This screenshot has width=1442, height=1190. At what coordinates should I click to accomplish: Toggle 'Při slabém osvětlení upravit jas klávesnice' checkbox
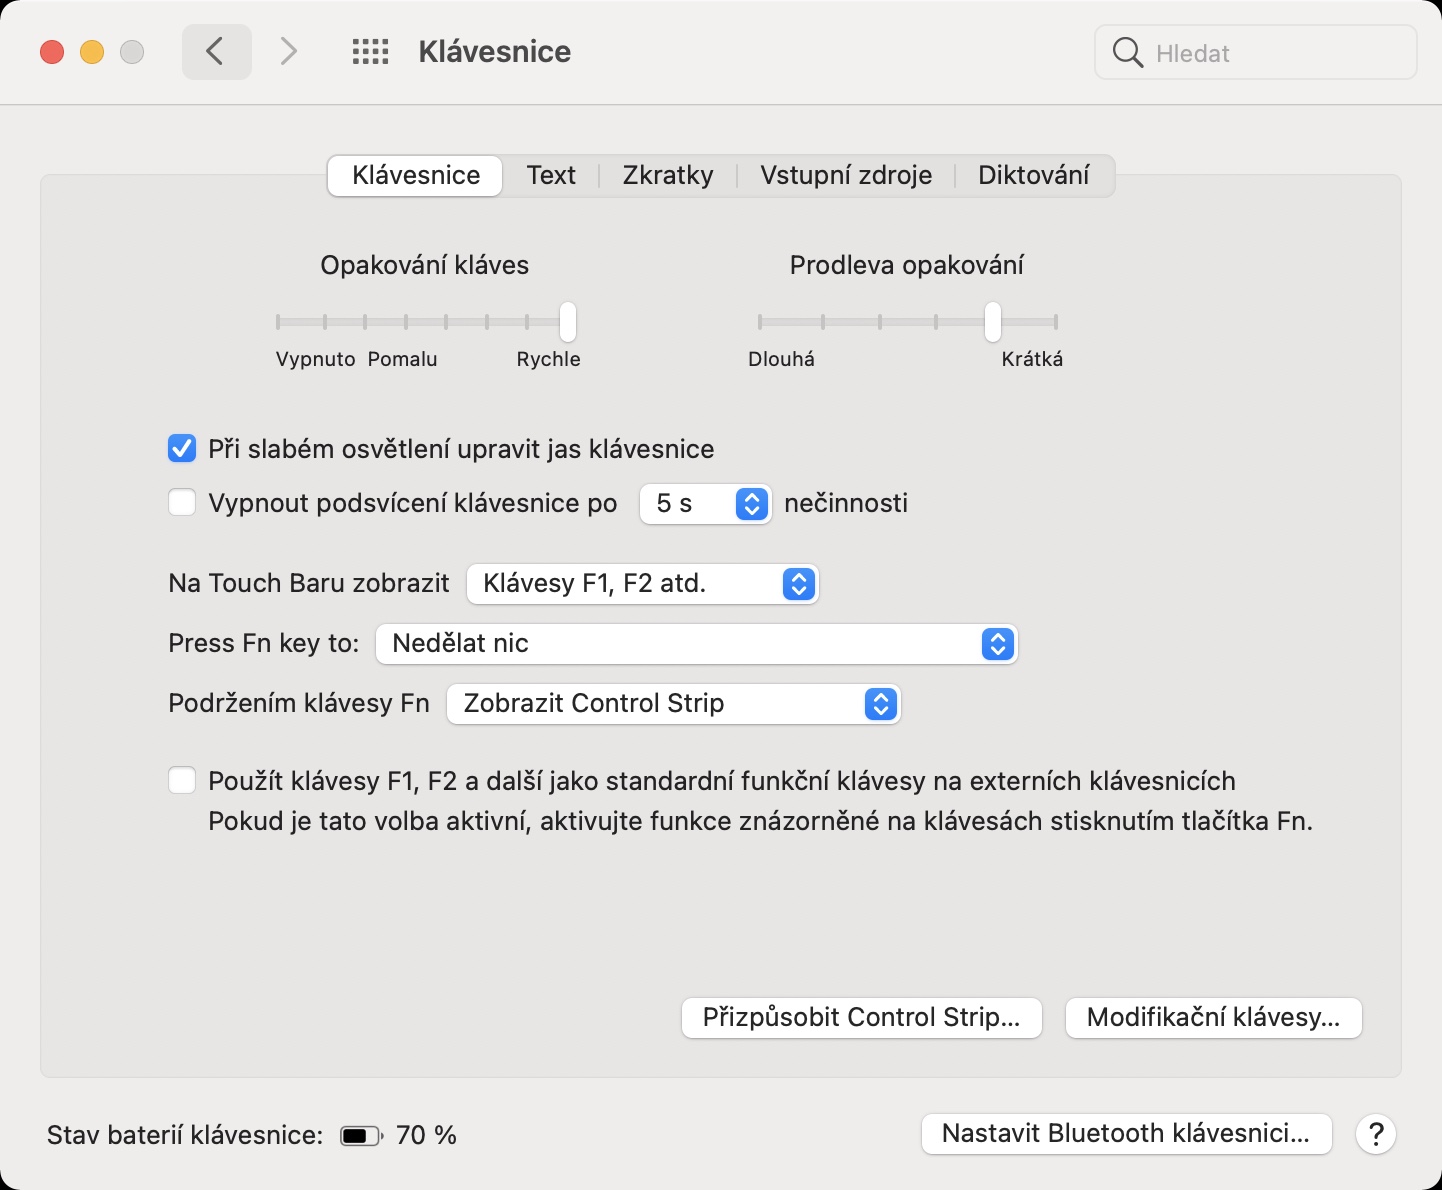(x=182, y=449)
